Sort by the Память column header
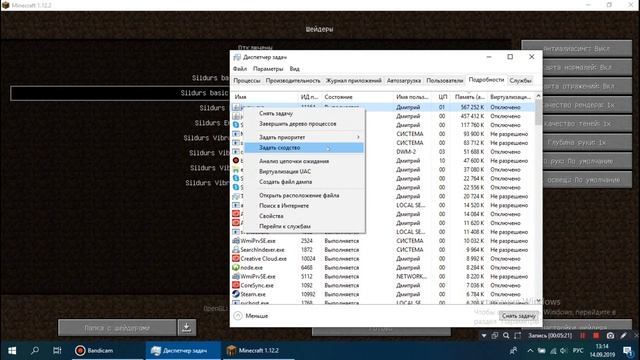This screenshot has width=640, height=360. tap(469, 97)
